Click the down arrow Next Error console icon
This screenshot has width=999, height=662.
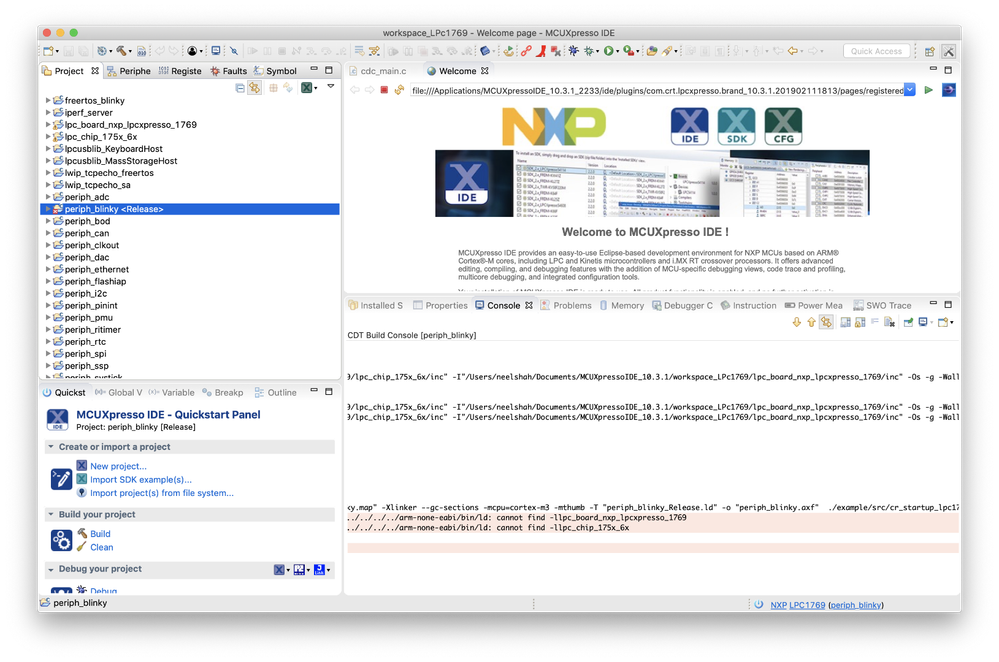tap(796, 322)
